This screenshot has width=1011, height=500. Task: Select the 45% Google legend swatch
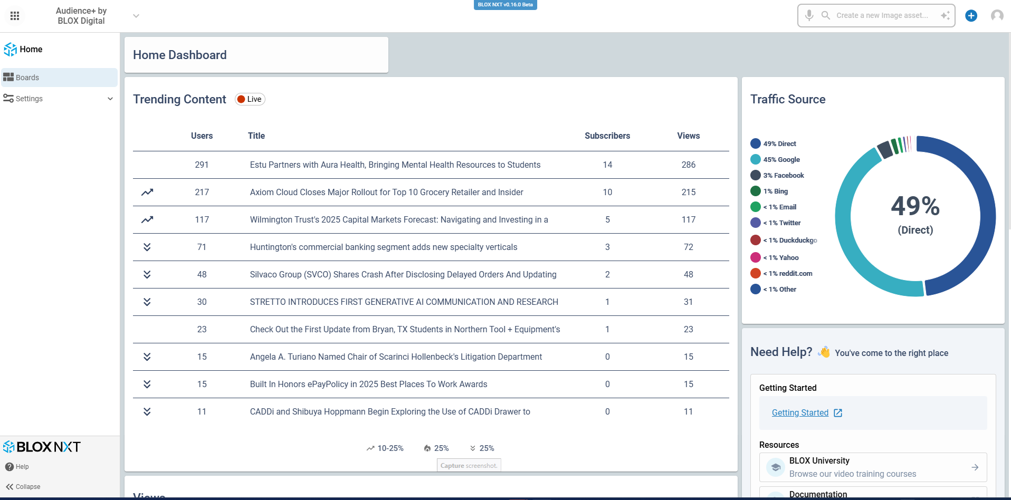coord(755,159)
